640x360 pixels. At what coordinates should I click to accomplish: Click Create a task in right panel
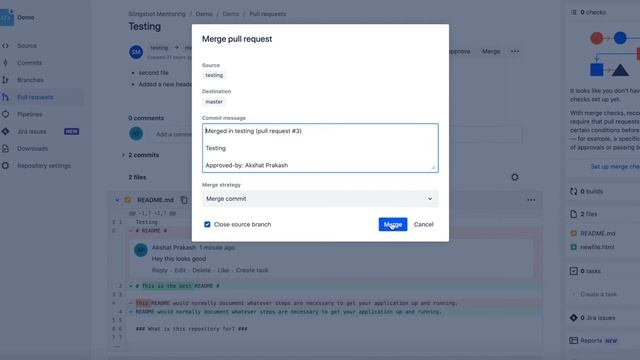598,294
